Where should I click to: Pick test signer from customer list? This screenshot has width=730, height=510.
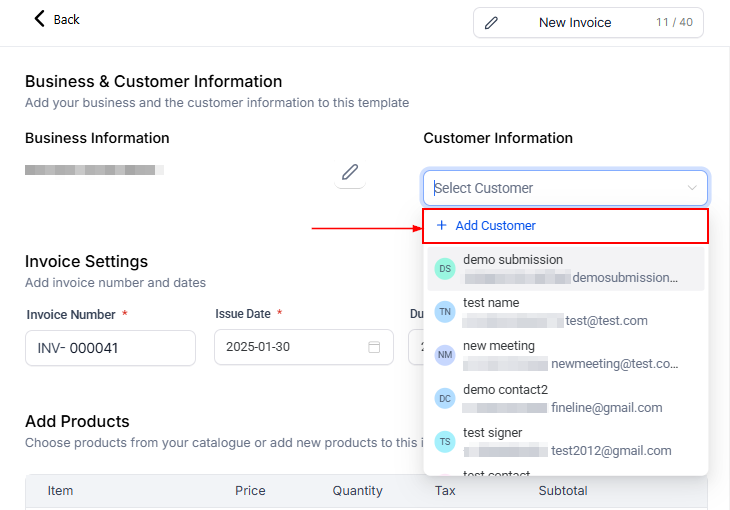[x=566, y=442]
